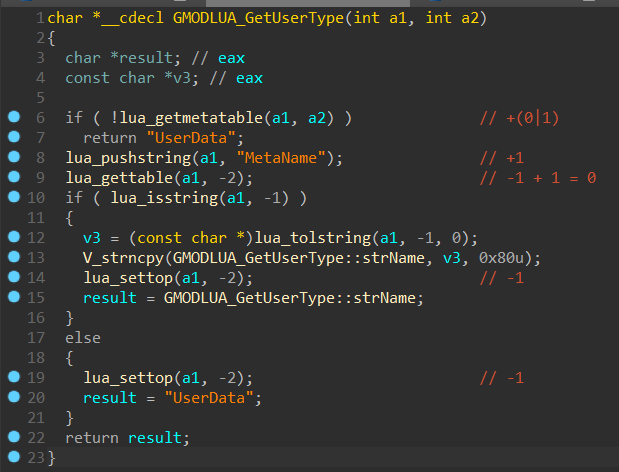The image size is (619, 472).
Task: Click the // -1 + 1 = 0 comment
Action: pos(538,178)
